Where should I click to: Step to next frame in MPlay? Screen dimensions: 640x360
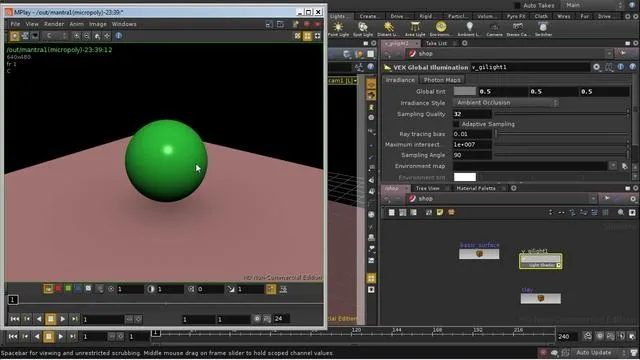74,319
